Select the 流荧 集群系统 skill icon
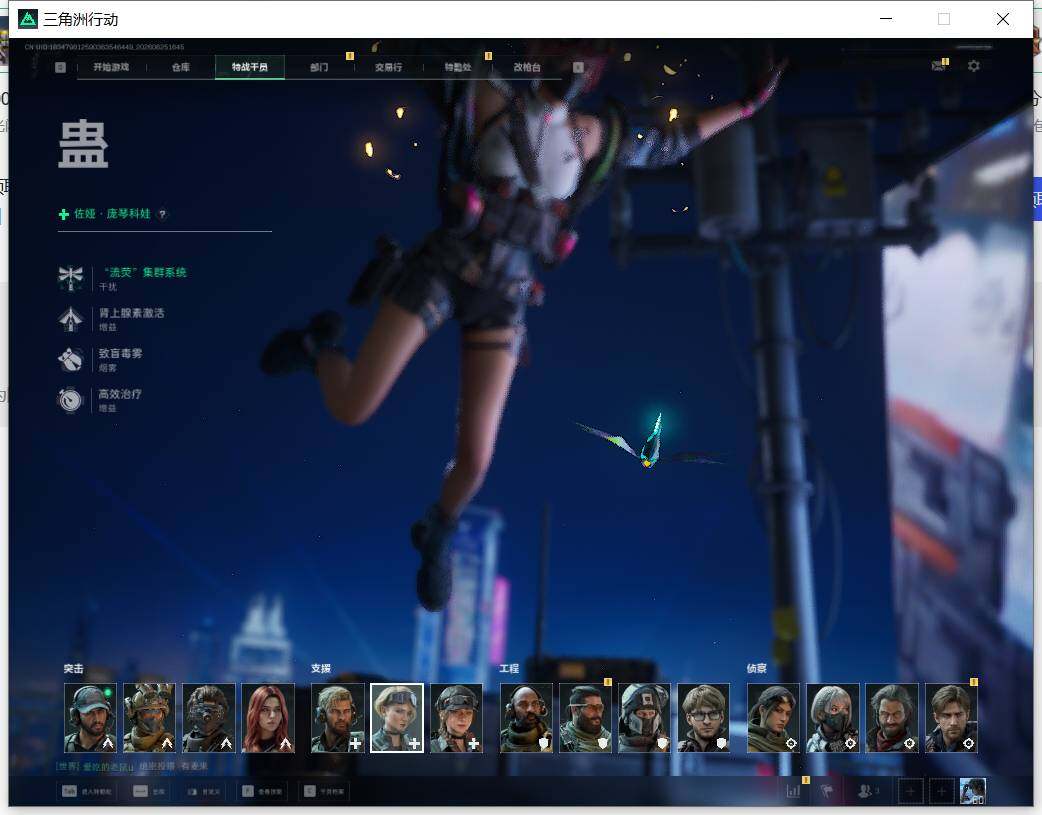The width and height of the screenshot is (1042, 815). (70, 278)
